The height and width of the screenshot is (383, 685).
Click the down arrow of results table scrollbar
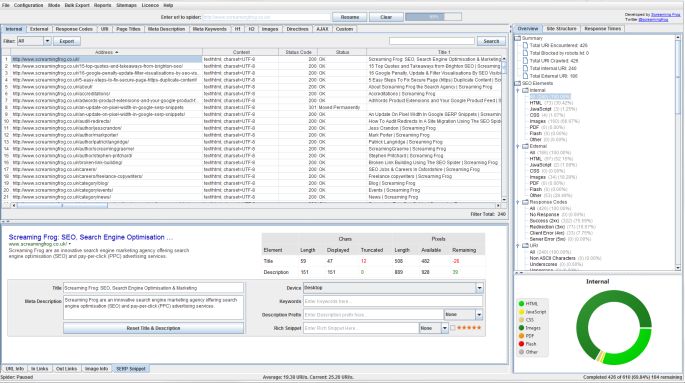pos(504,199)
